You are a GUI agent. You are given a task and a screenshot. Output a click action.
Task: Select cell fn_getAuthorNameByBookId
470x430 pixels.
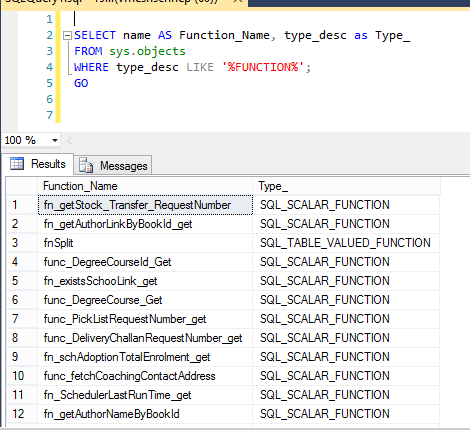[145, 414]
